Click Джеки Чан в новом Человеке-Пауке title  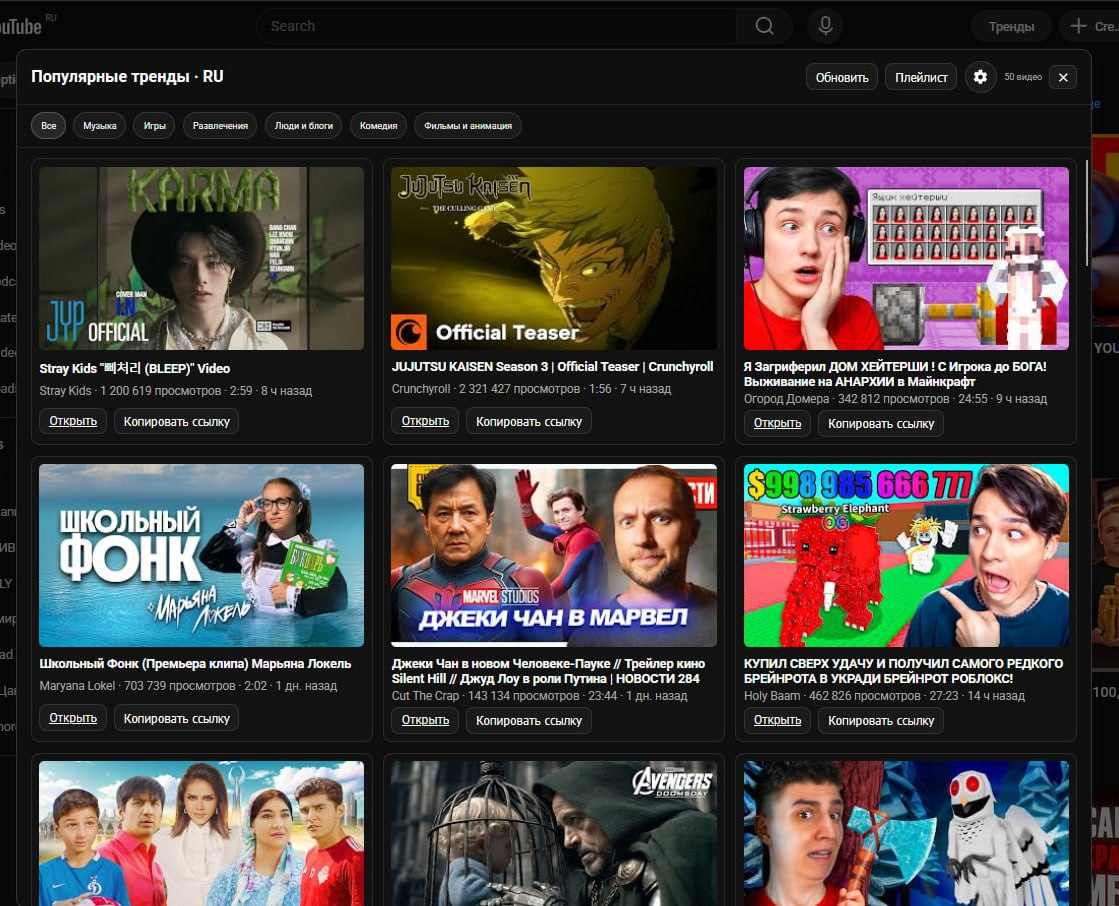pyautogui.click(x=548, y=671)
